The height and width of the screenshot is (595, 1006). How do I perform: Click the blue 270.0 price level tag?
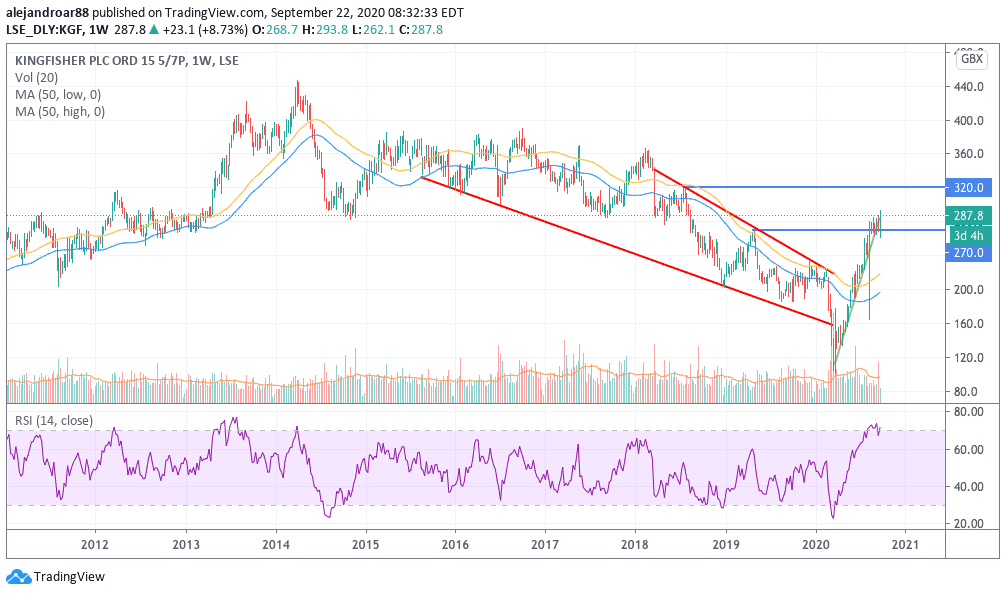click(x=969, y=253)
